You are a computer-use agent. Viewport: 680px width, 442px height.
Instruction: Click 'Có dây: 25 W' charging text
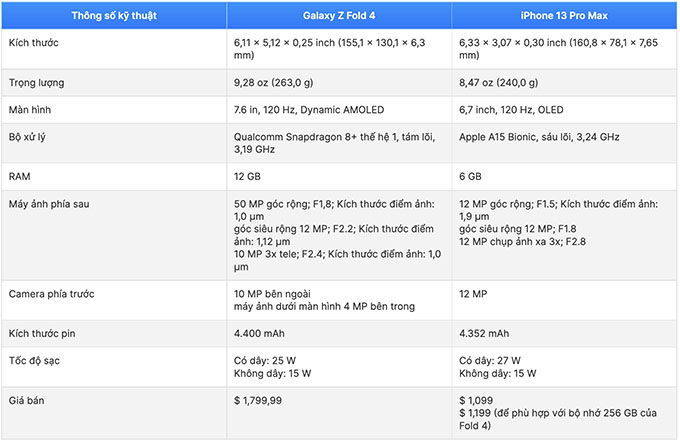(265, 361)
